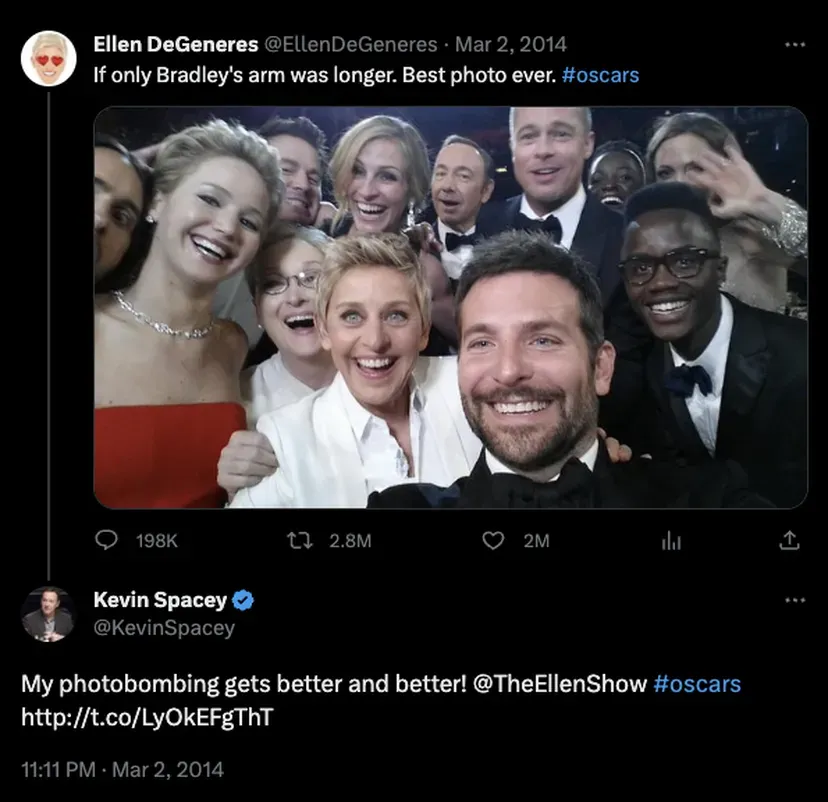Click the share icon on Ellen's tweet

pyautogui.click(x=789, y=540)
